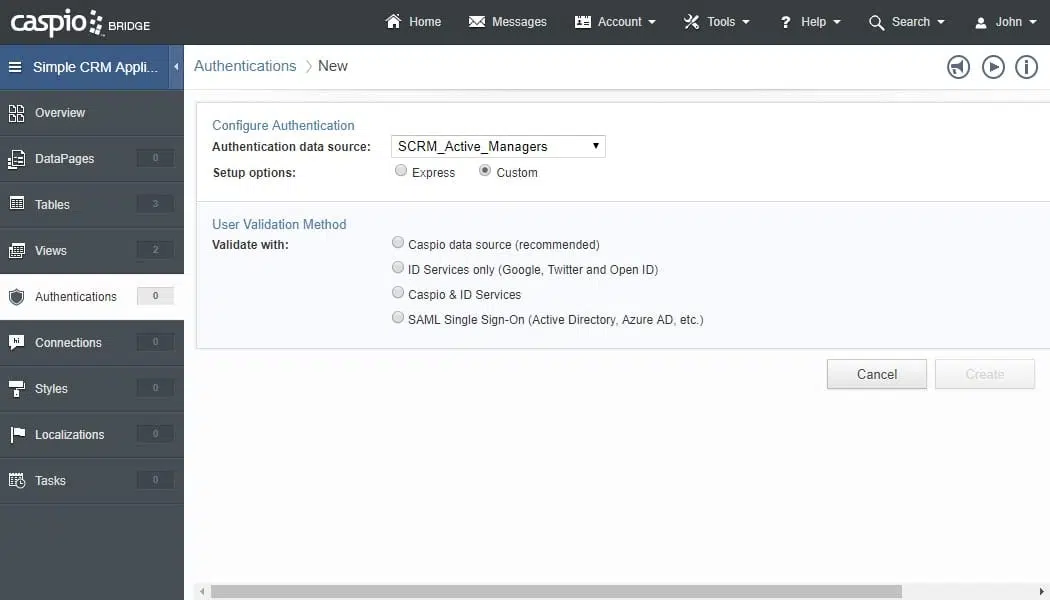1050x600 pixels.
Task: Click the megaphone announcements icon
Action: pos(958,67)
